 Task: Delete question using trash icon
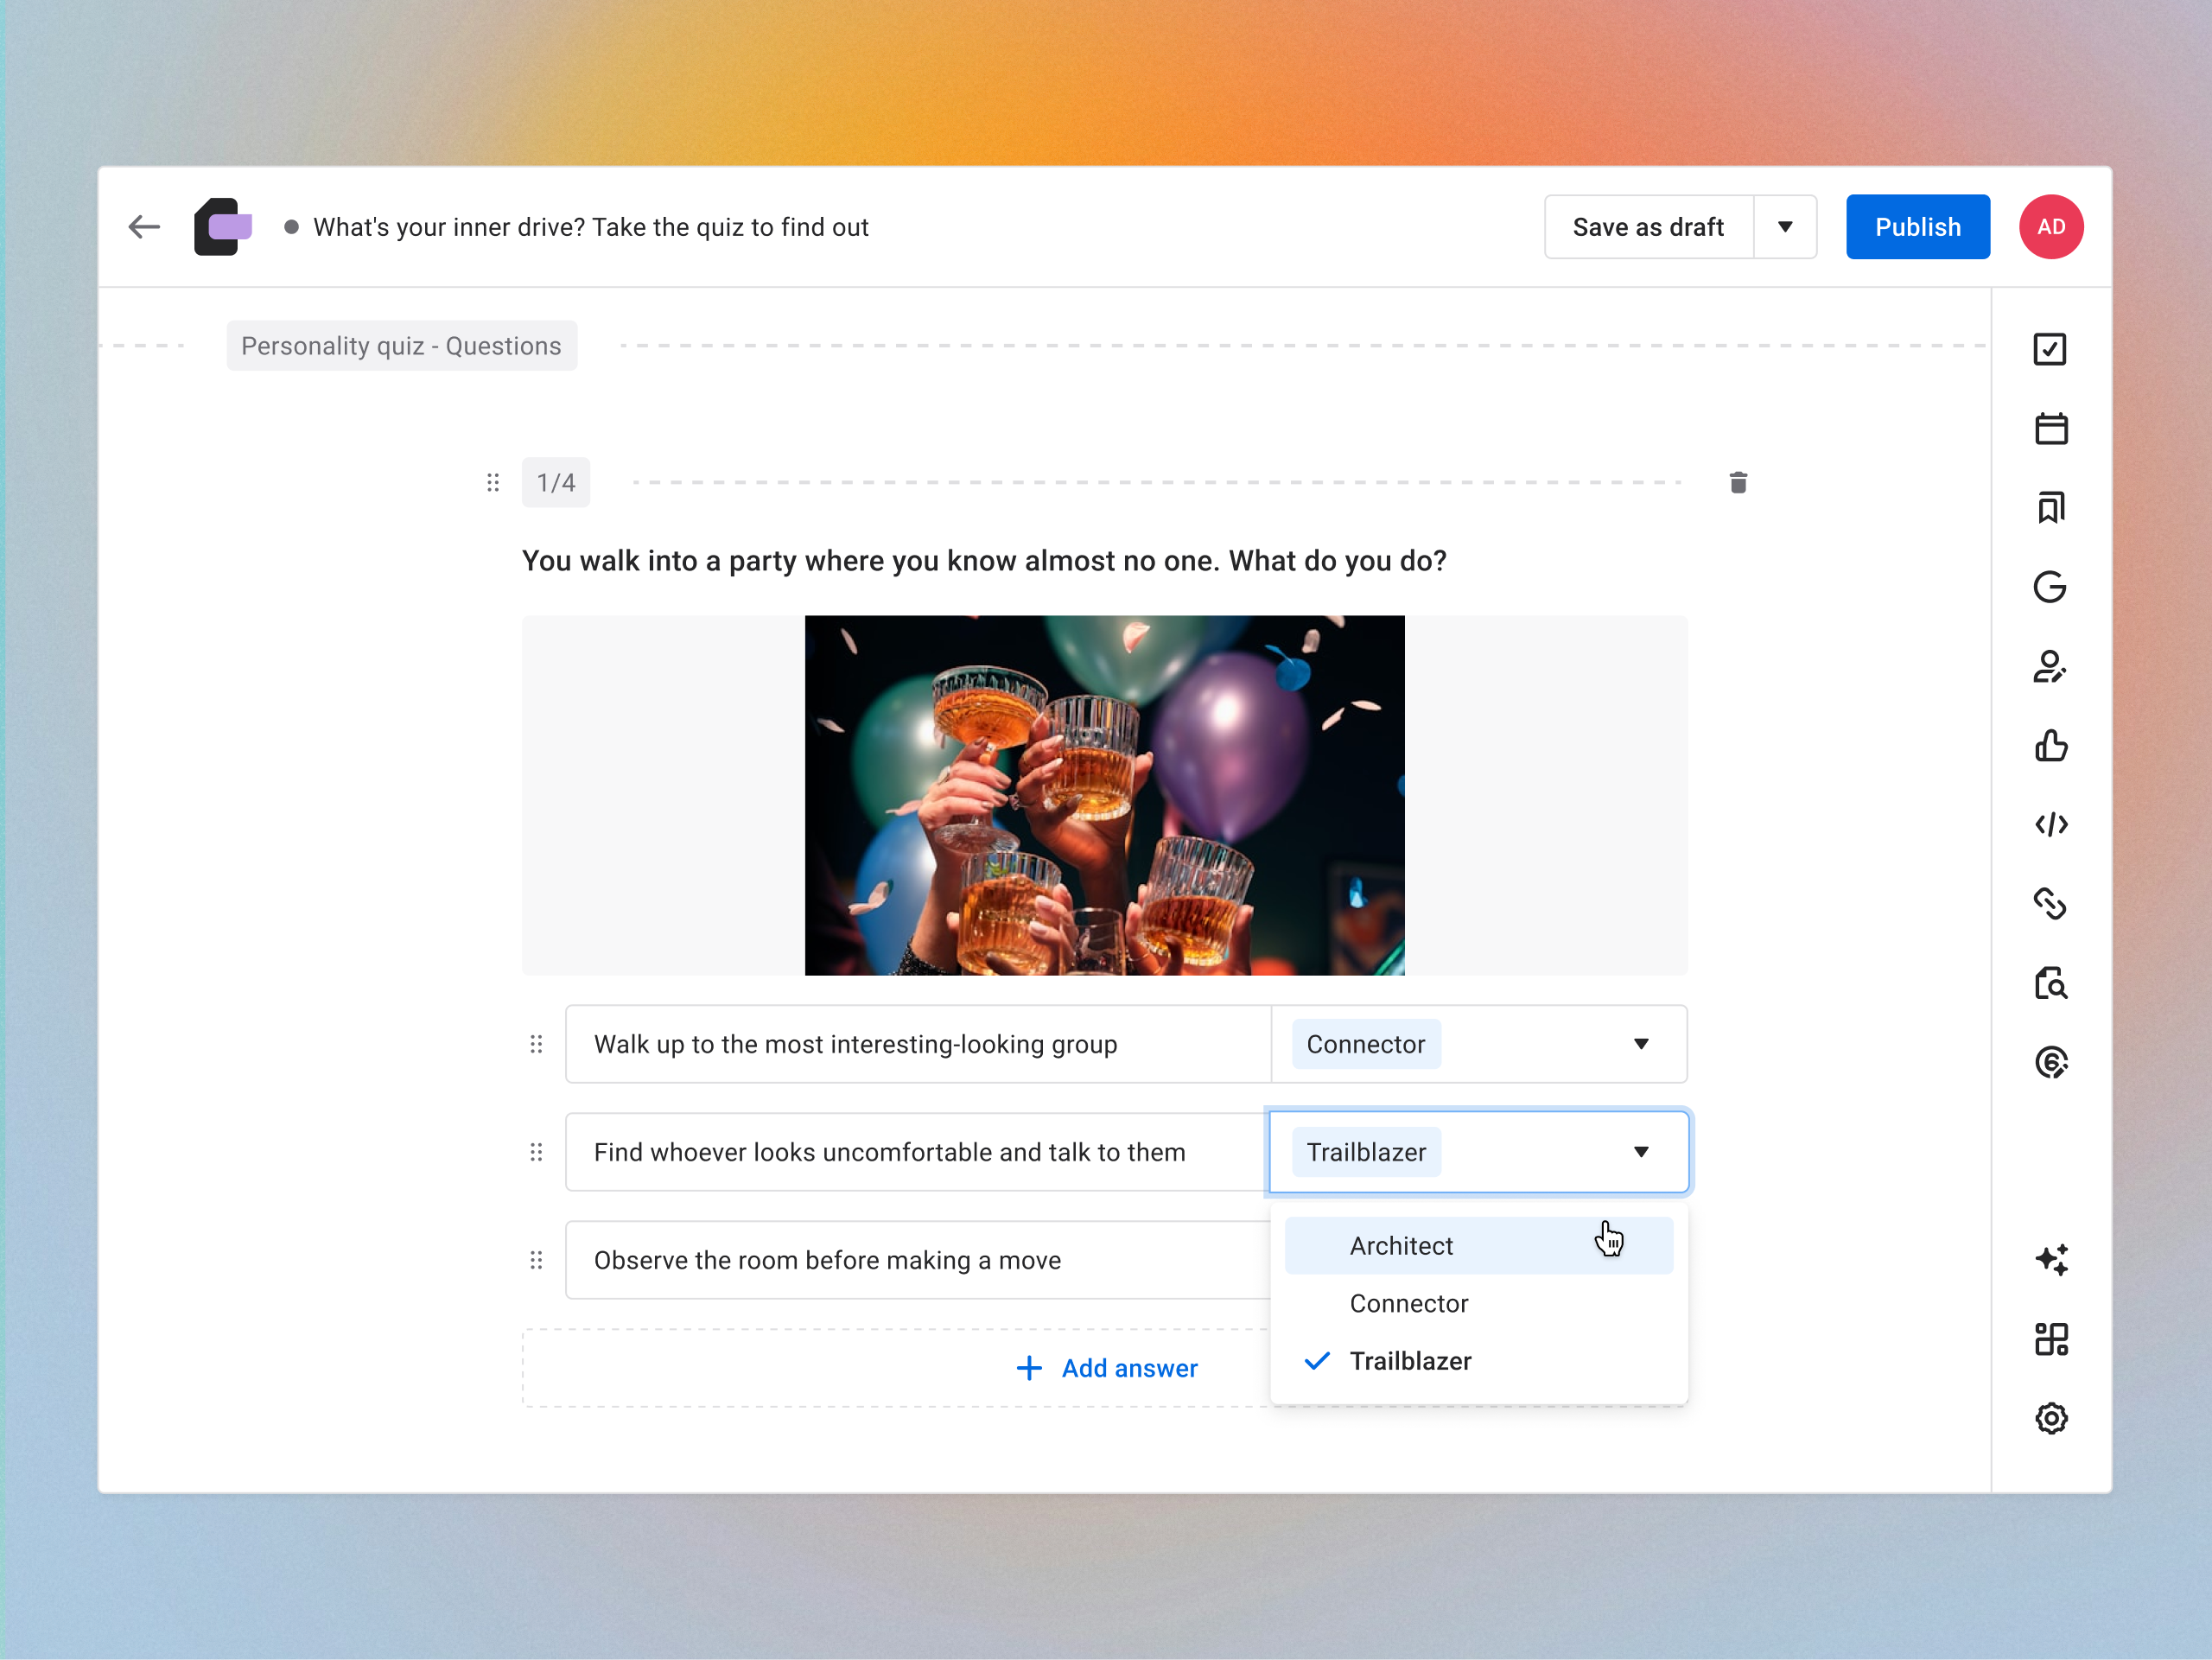click(1738, 483)
